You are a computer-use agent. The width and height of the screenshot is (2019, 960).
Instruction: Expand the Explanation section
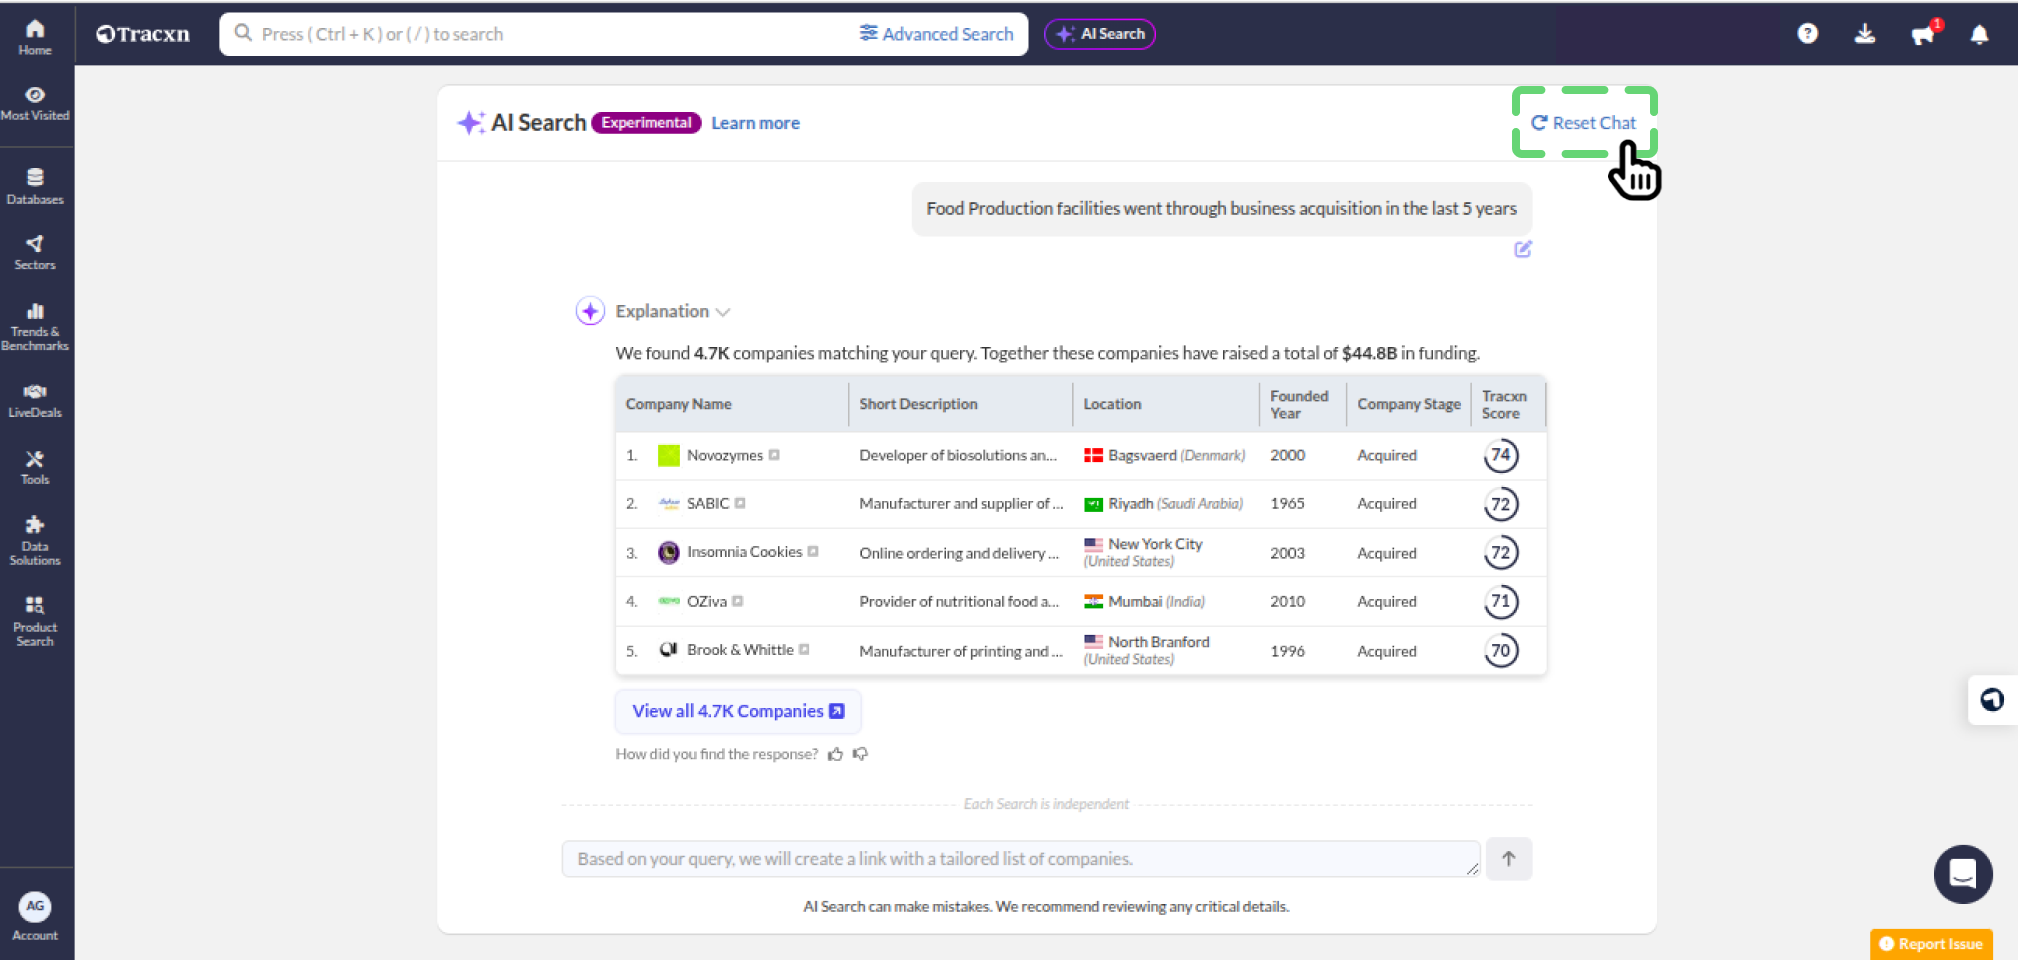(x=672, y=312)
